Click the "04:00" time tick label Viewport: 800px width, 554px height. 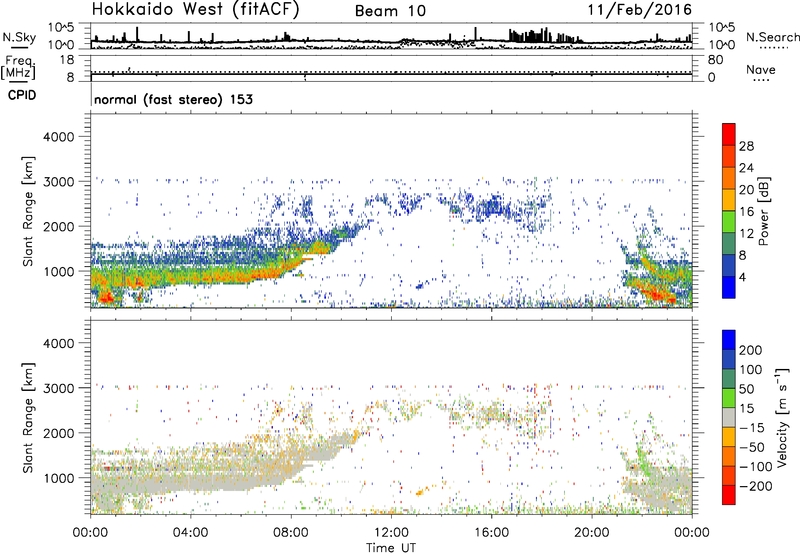click(x=190, y=533)
